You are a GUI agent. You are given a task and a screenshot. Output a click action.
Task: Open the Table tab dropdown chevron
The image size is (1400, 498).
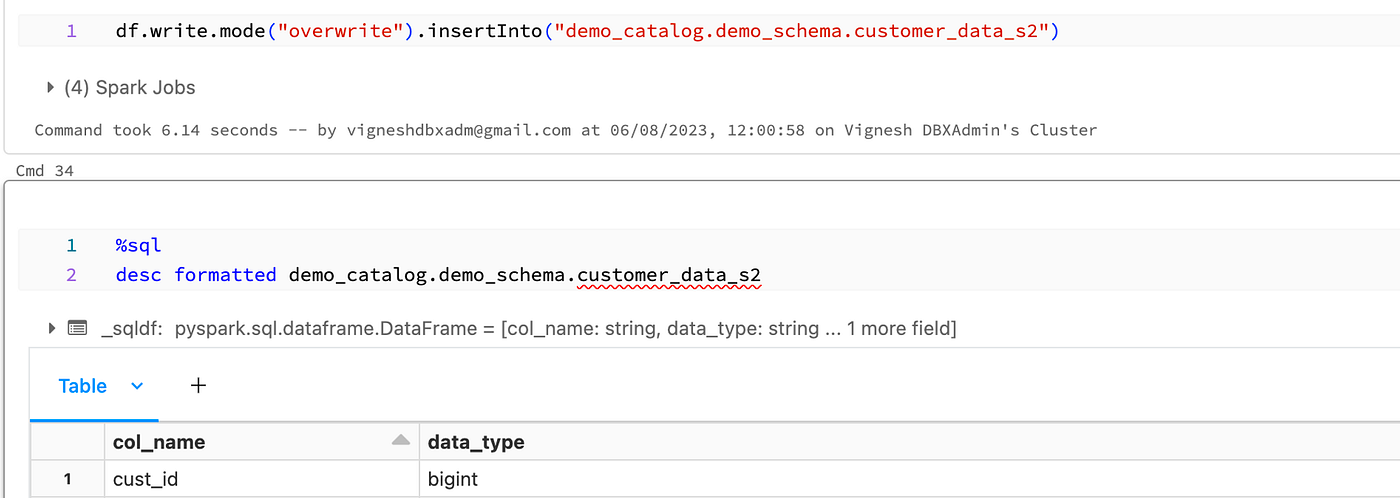tap(137, 386)
